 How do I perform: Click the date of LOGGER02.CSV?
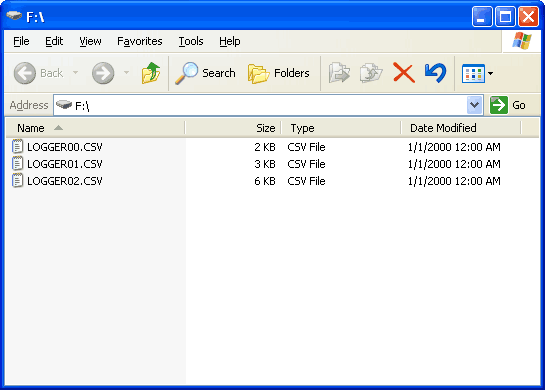[454, 181]
